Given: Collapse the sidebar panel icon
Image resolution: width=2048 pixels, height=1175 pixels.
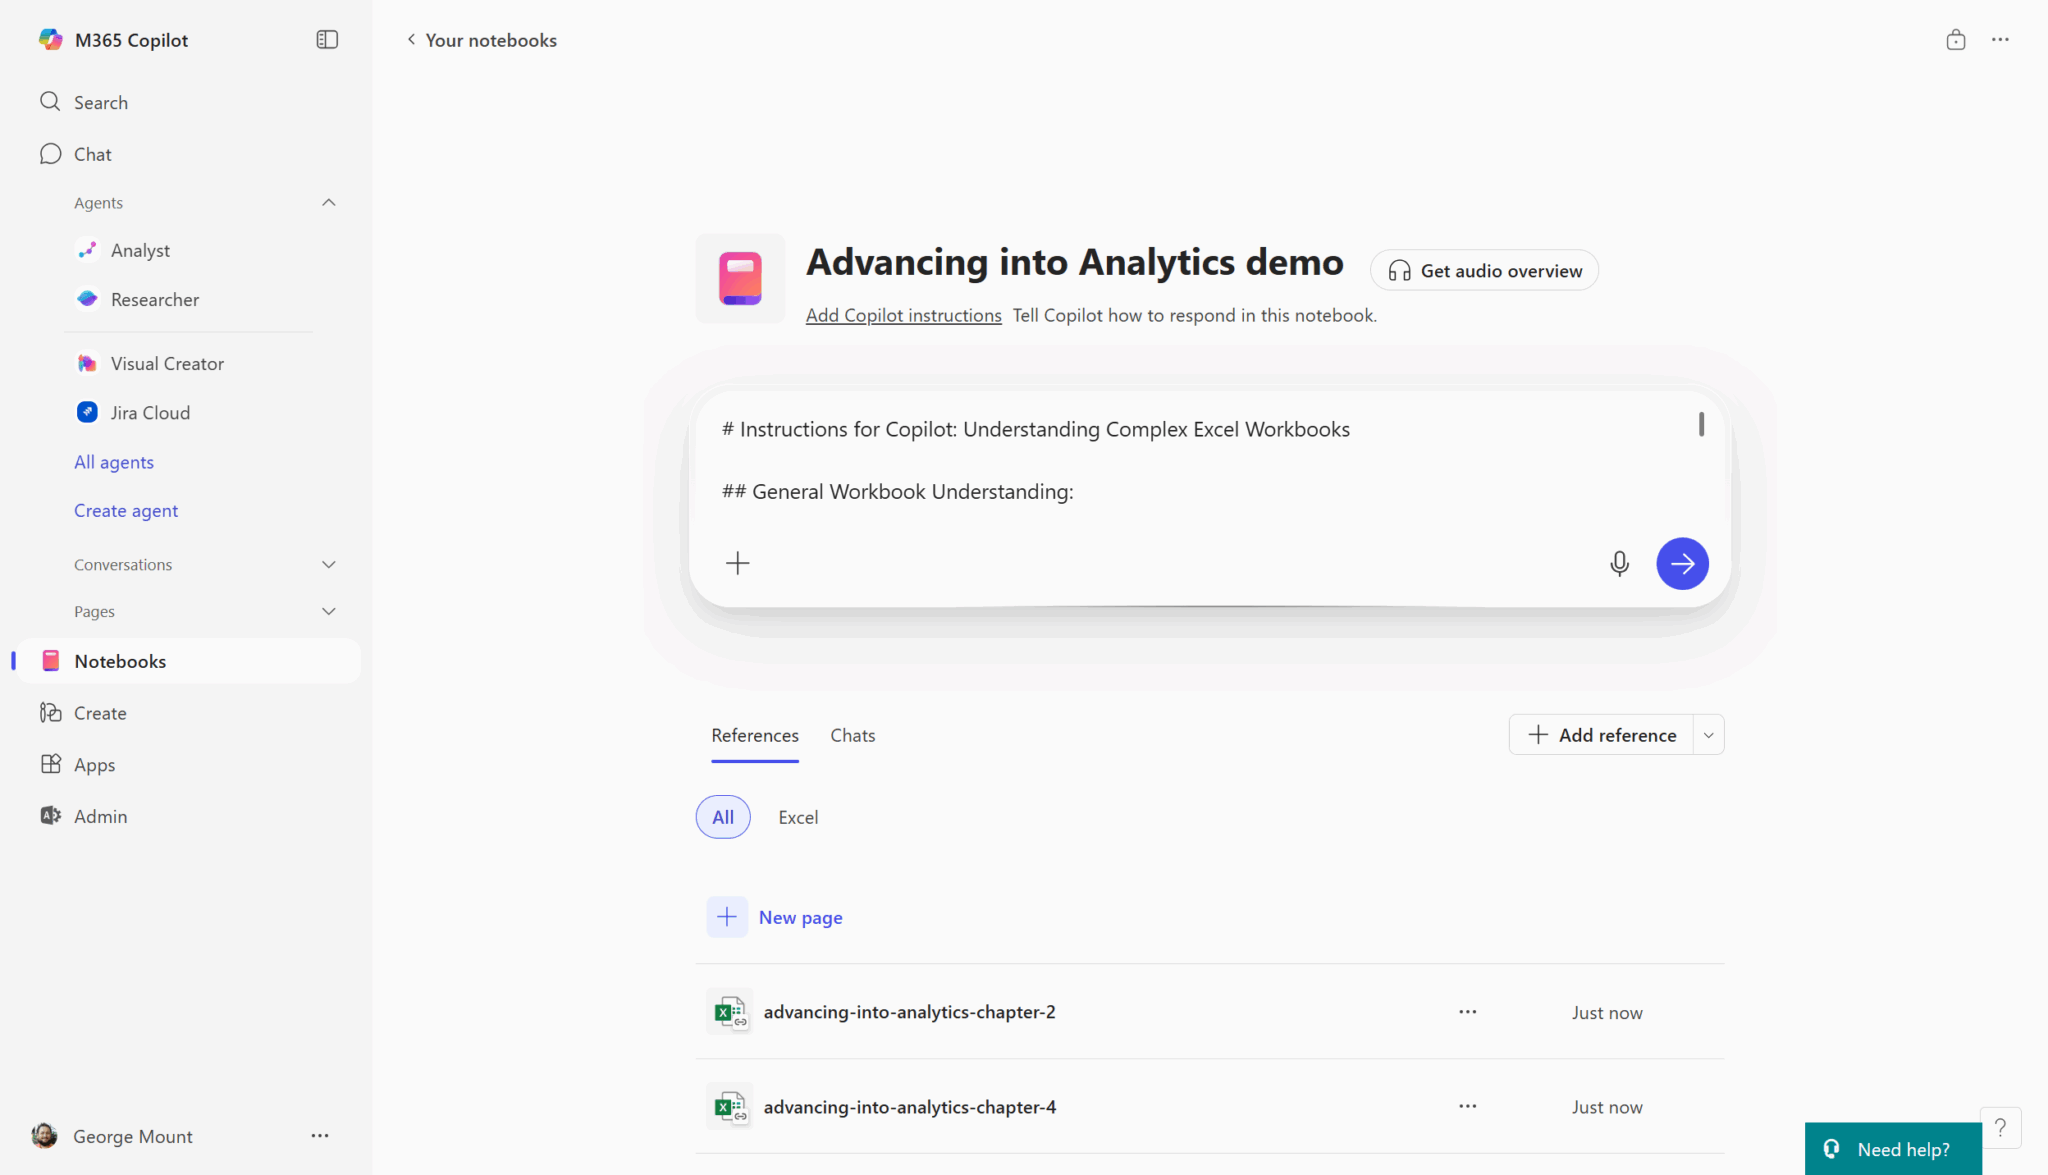Looking at the screenshot, I should 327,40.
